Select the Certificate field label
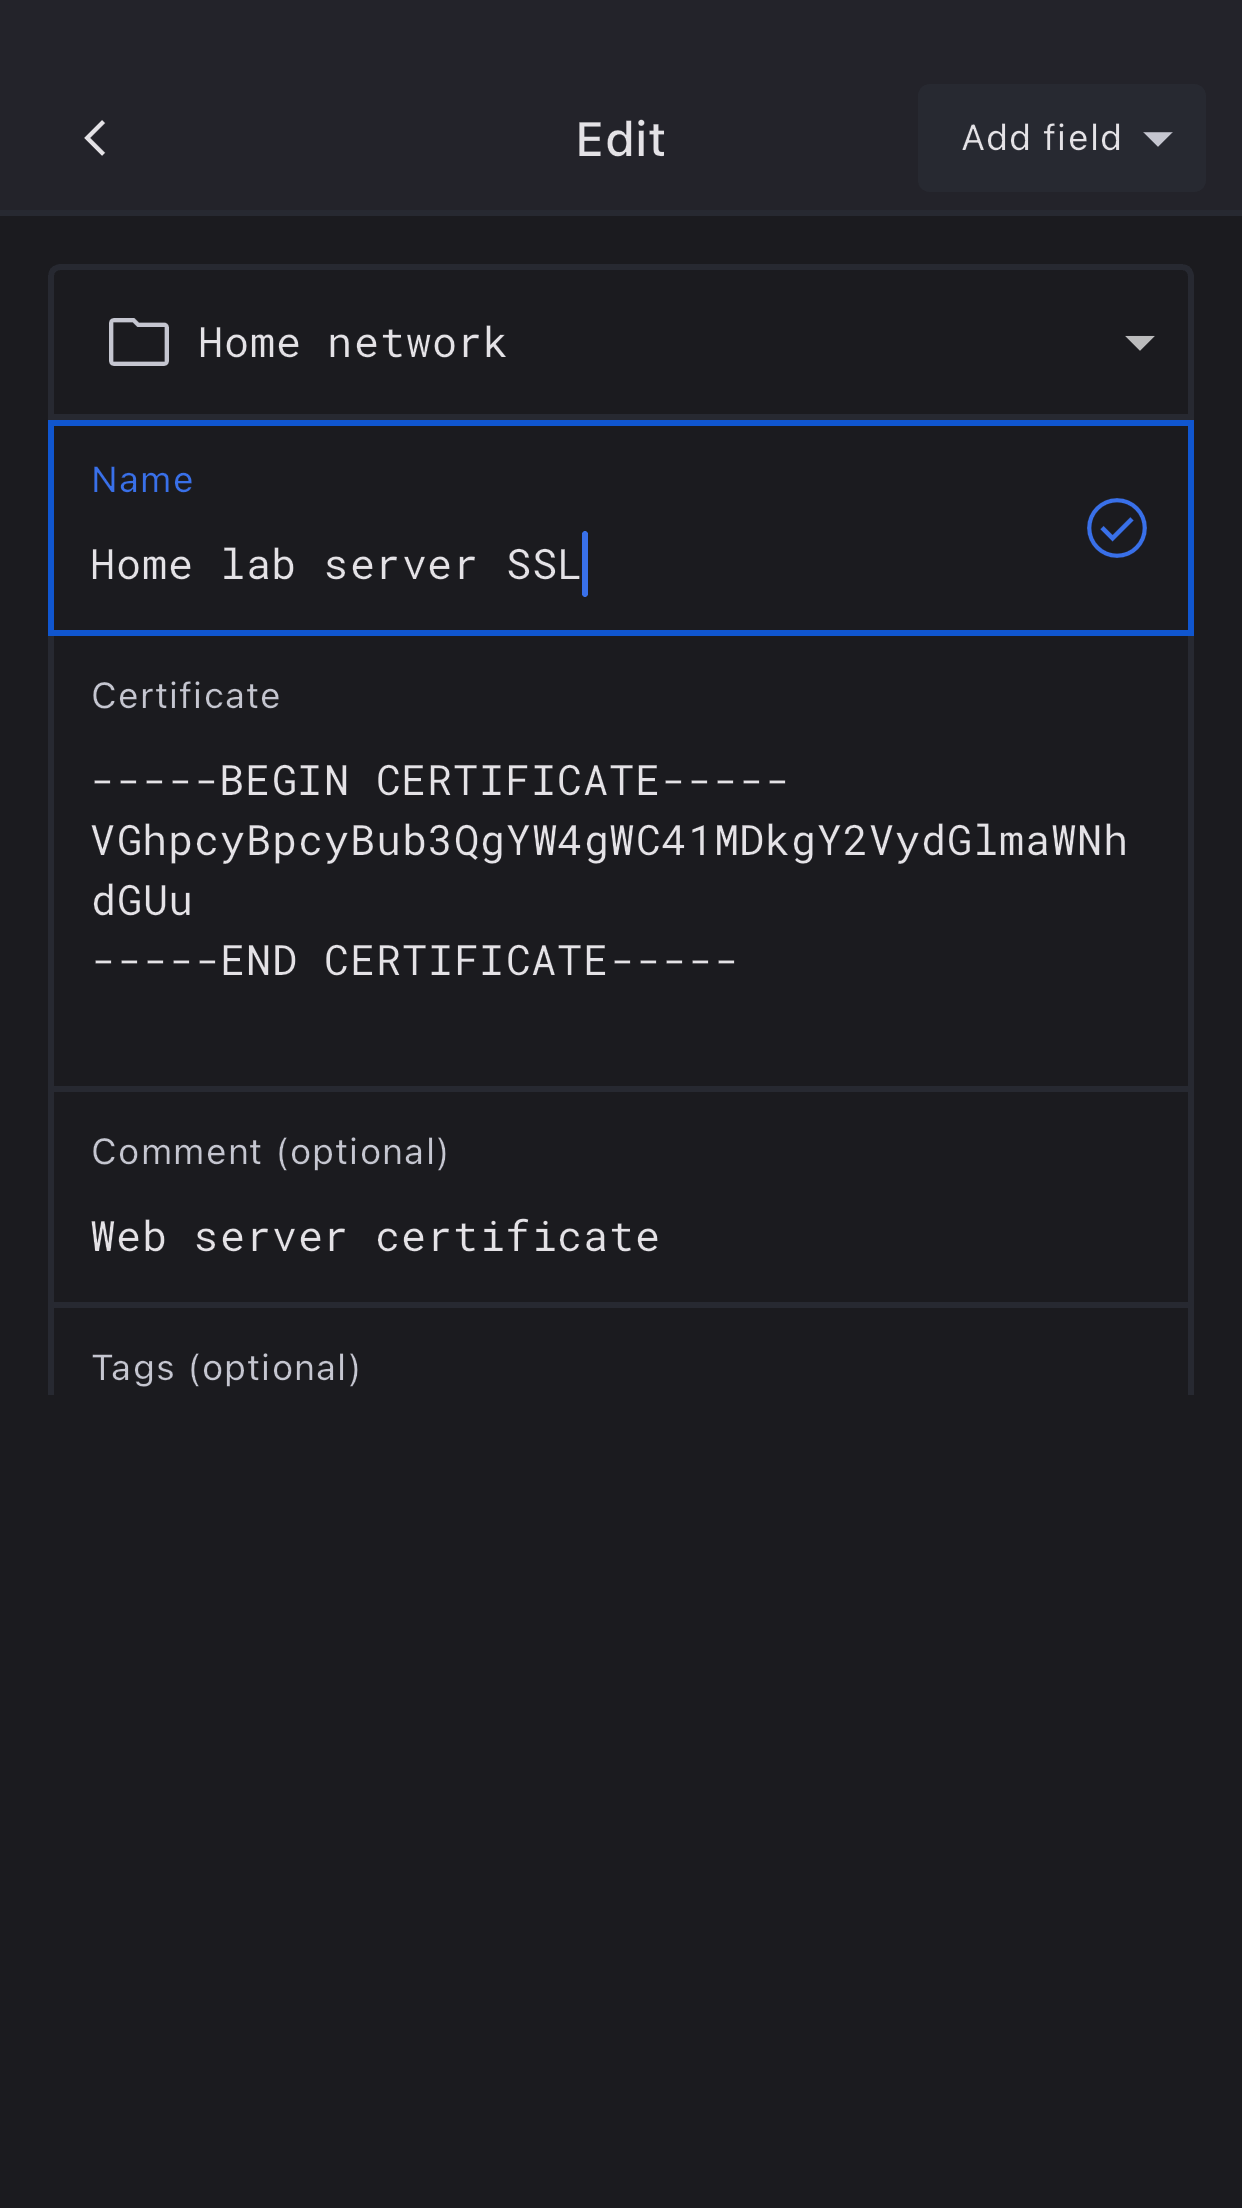 click(x=186, y=696)
